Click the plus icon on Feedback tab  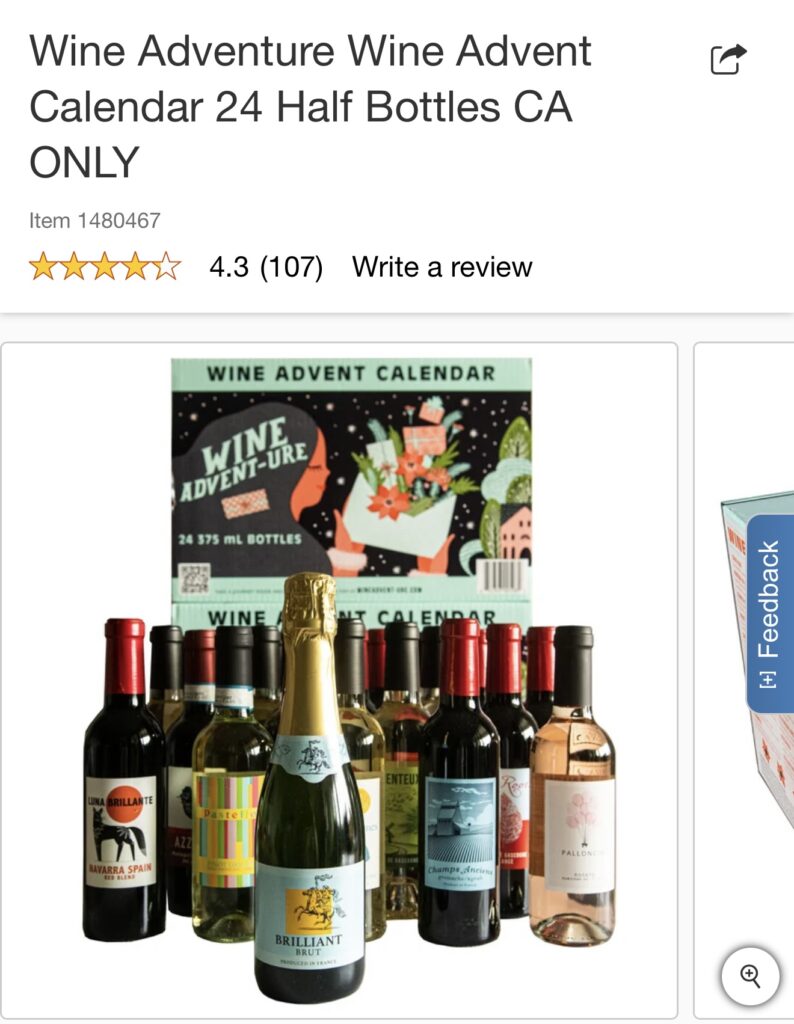[x=769, y=679]
